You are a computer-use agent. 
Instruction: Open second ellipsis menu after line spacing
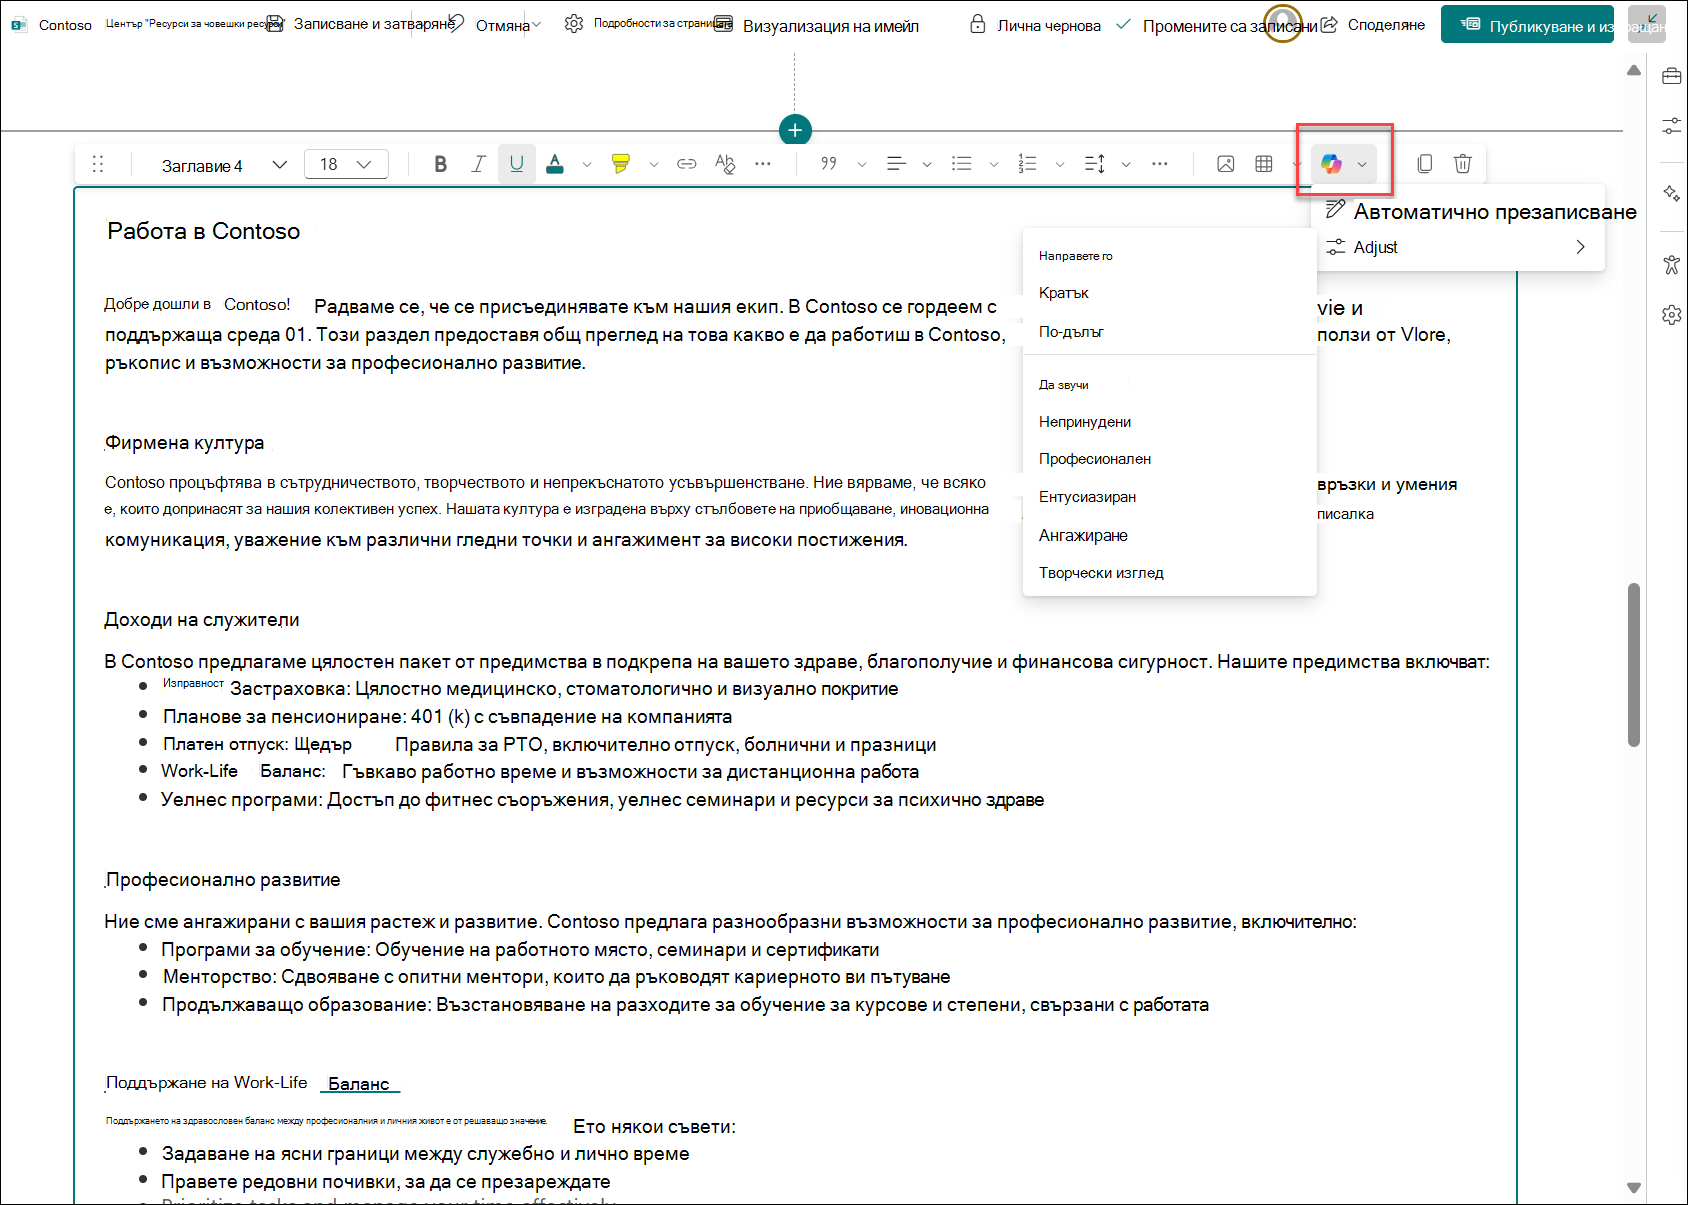[1159, 164]
